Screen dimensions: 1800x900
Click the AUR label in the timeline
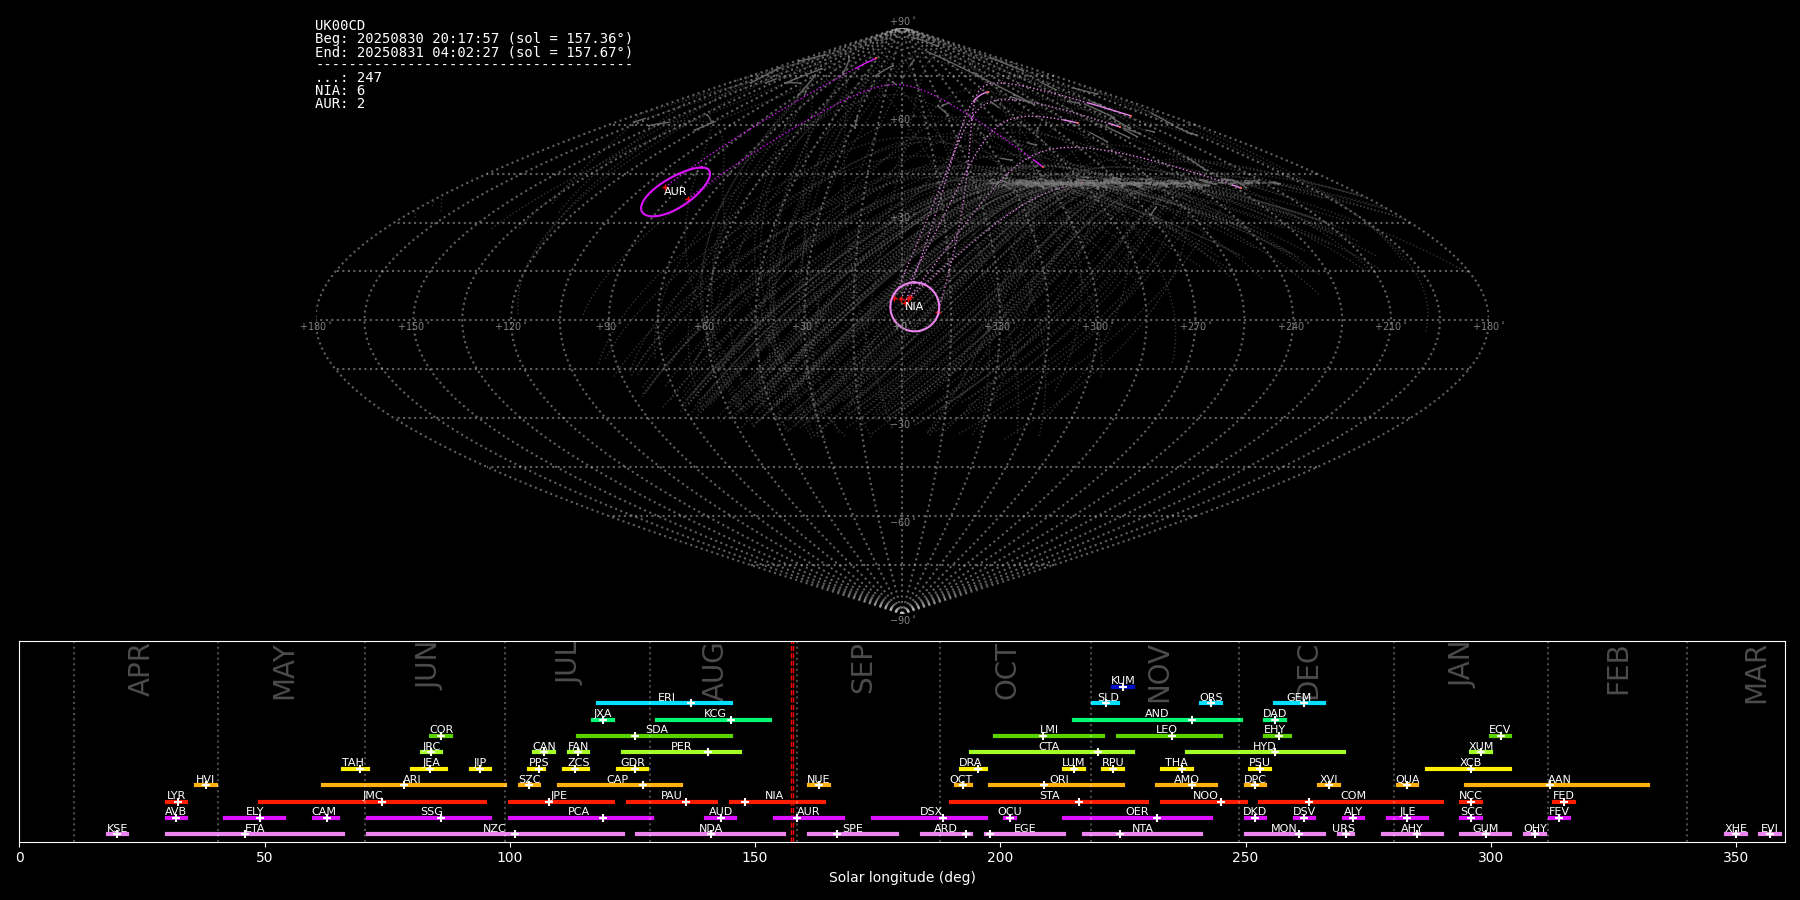coord(808,811)
